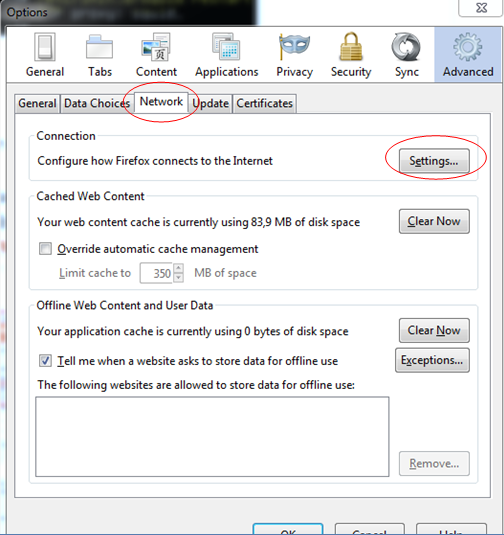Switch to the Certificates tab

pyautogui.click(x=264, y=103)
